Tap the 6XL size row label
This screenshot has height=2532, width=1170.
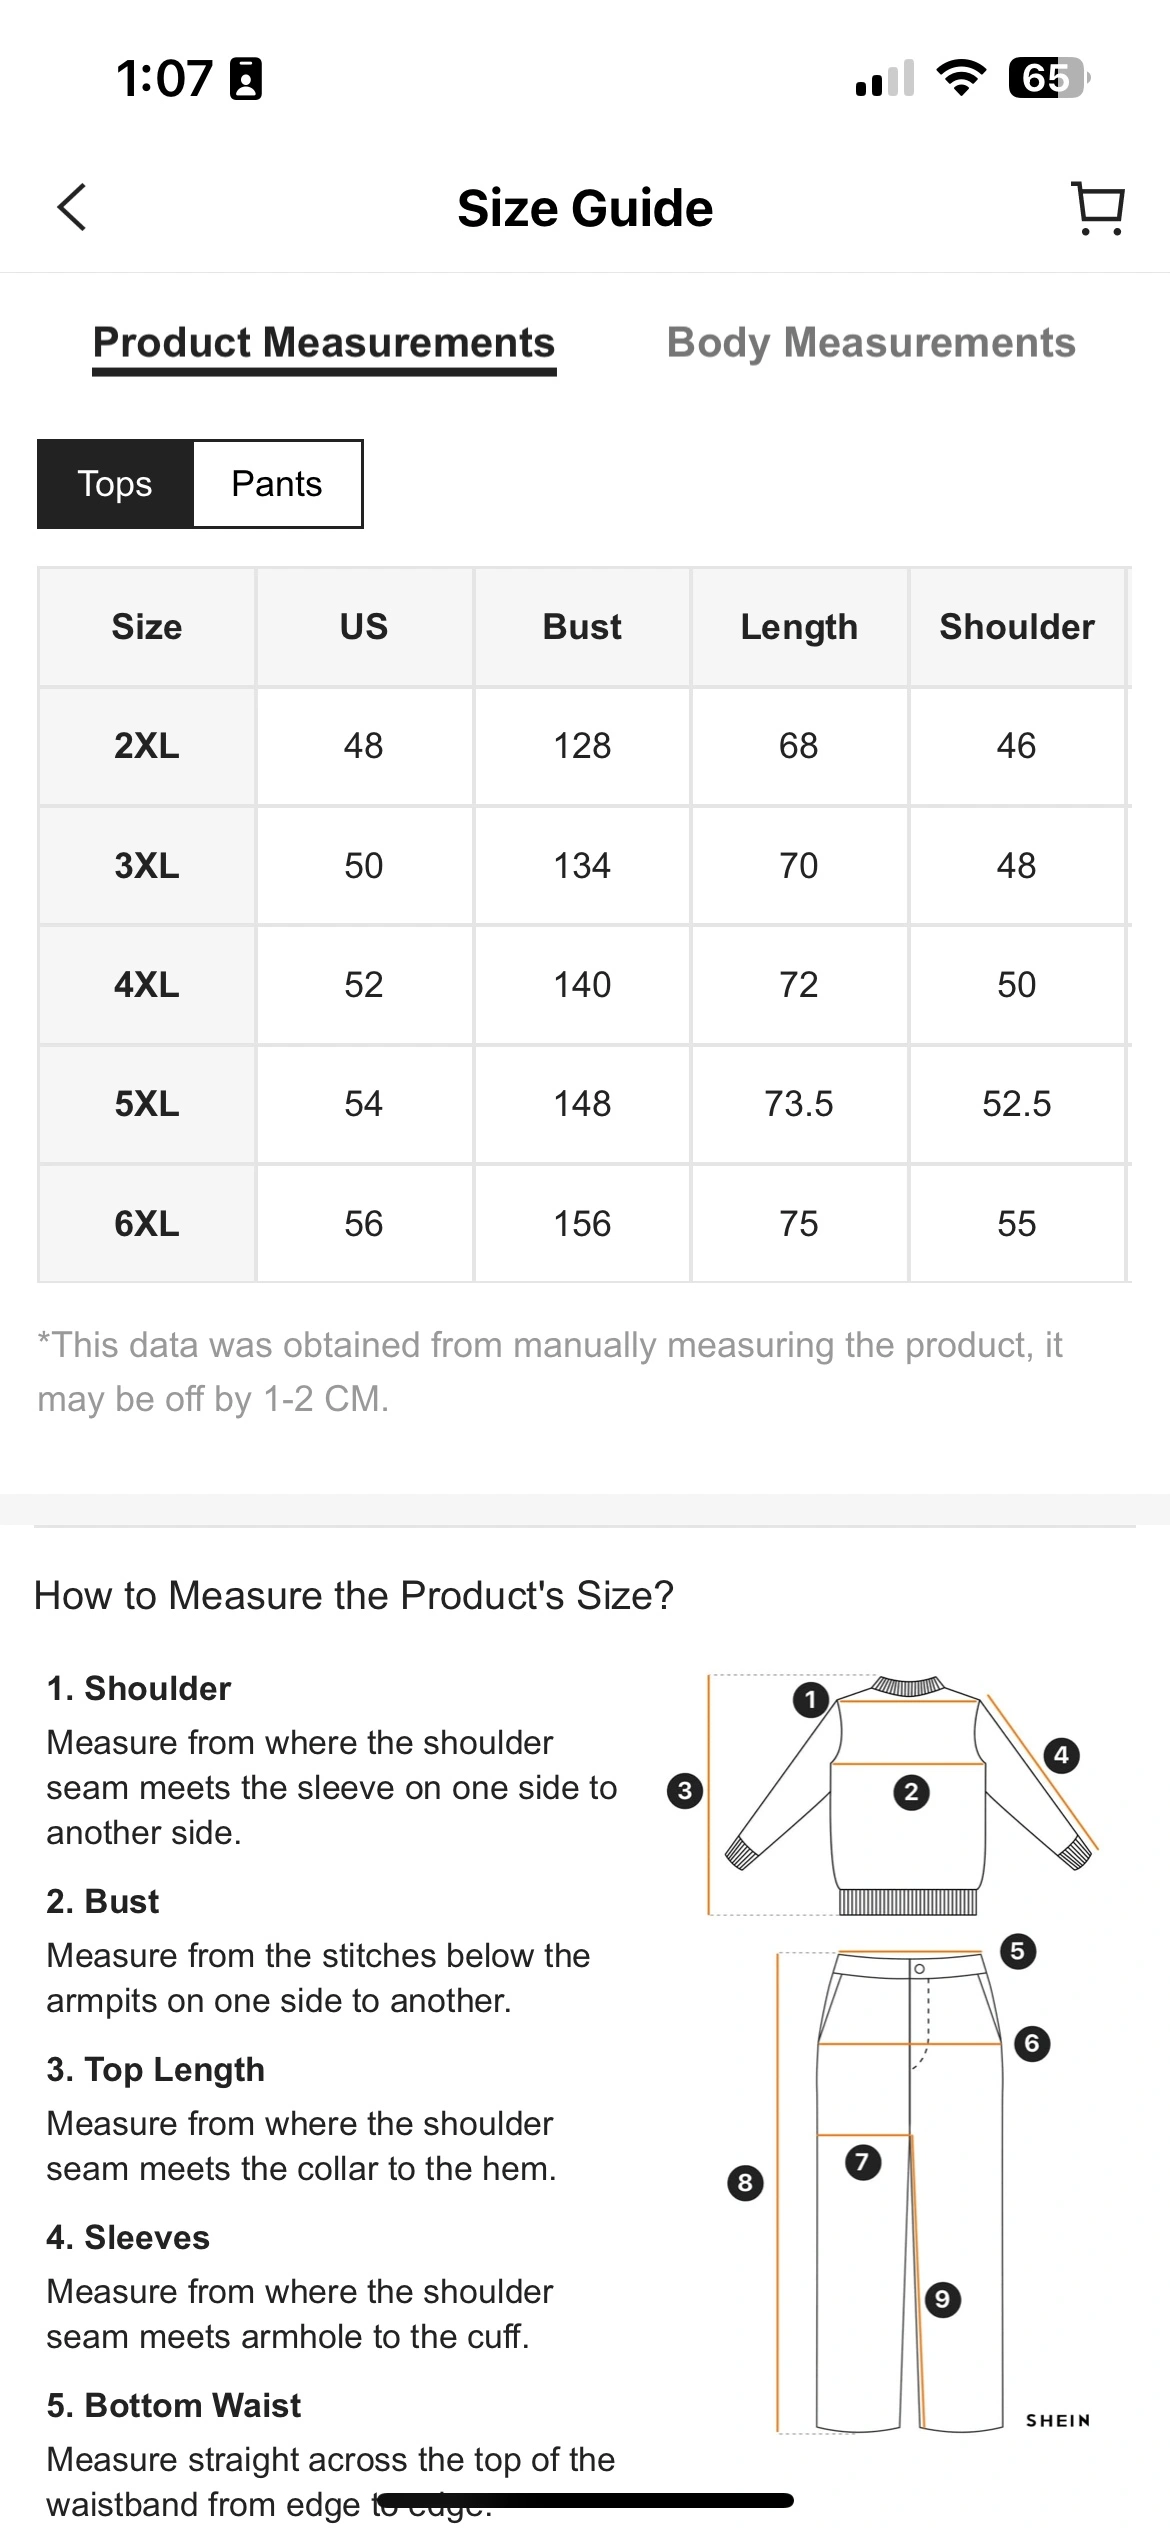point(147,1224)
